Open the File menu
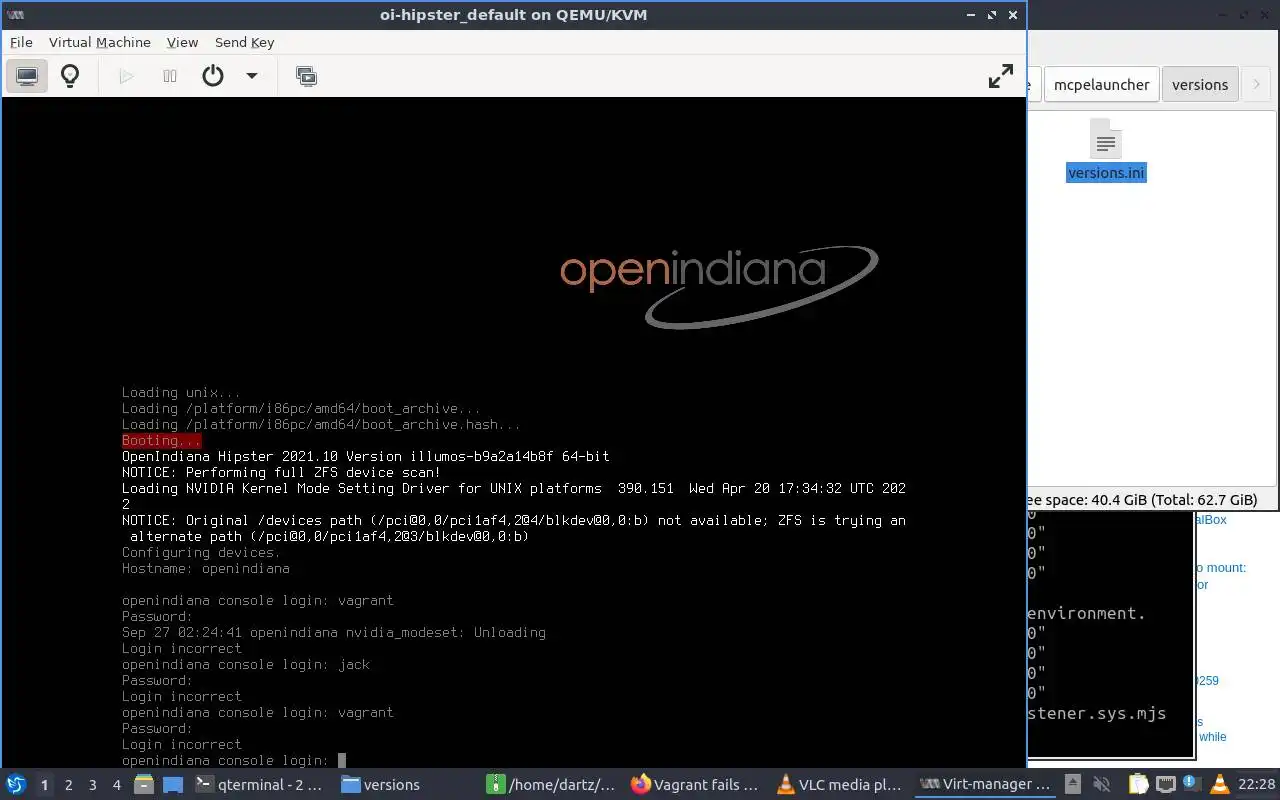 (21, 42)
